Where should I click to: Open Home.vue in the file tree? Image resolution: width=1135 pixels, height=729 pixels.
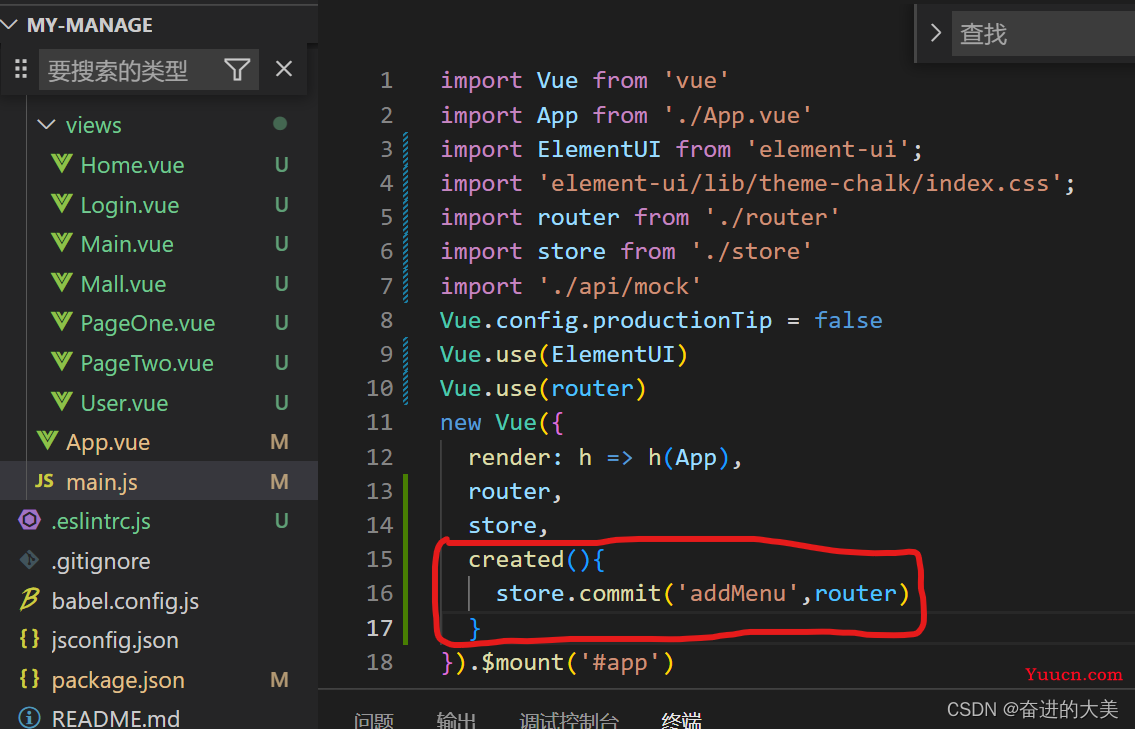point(132,166)
